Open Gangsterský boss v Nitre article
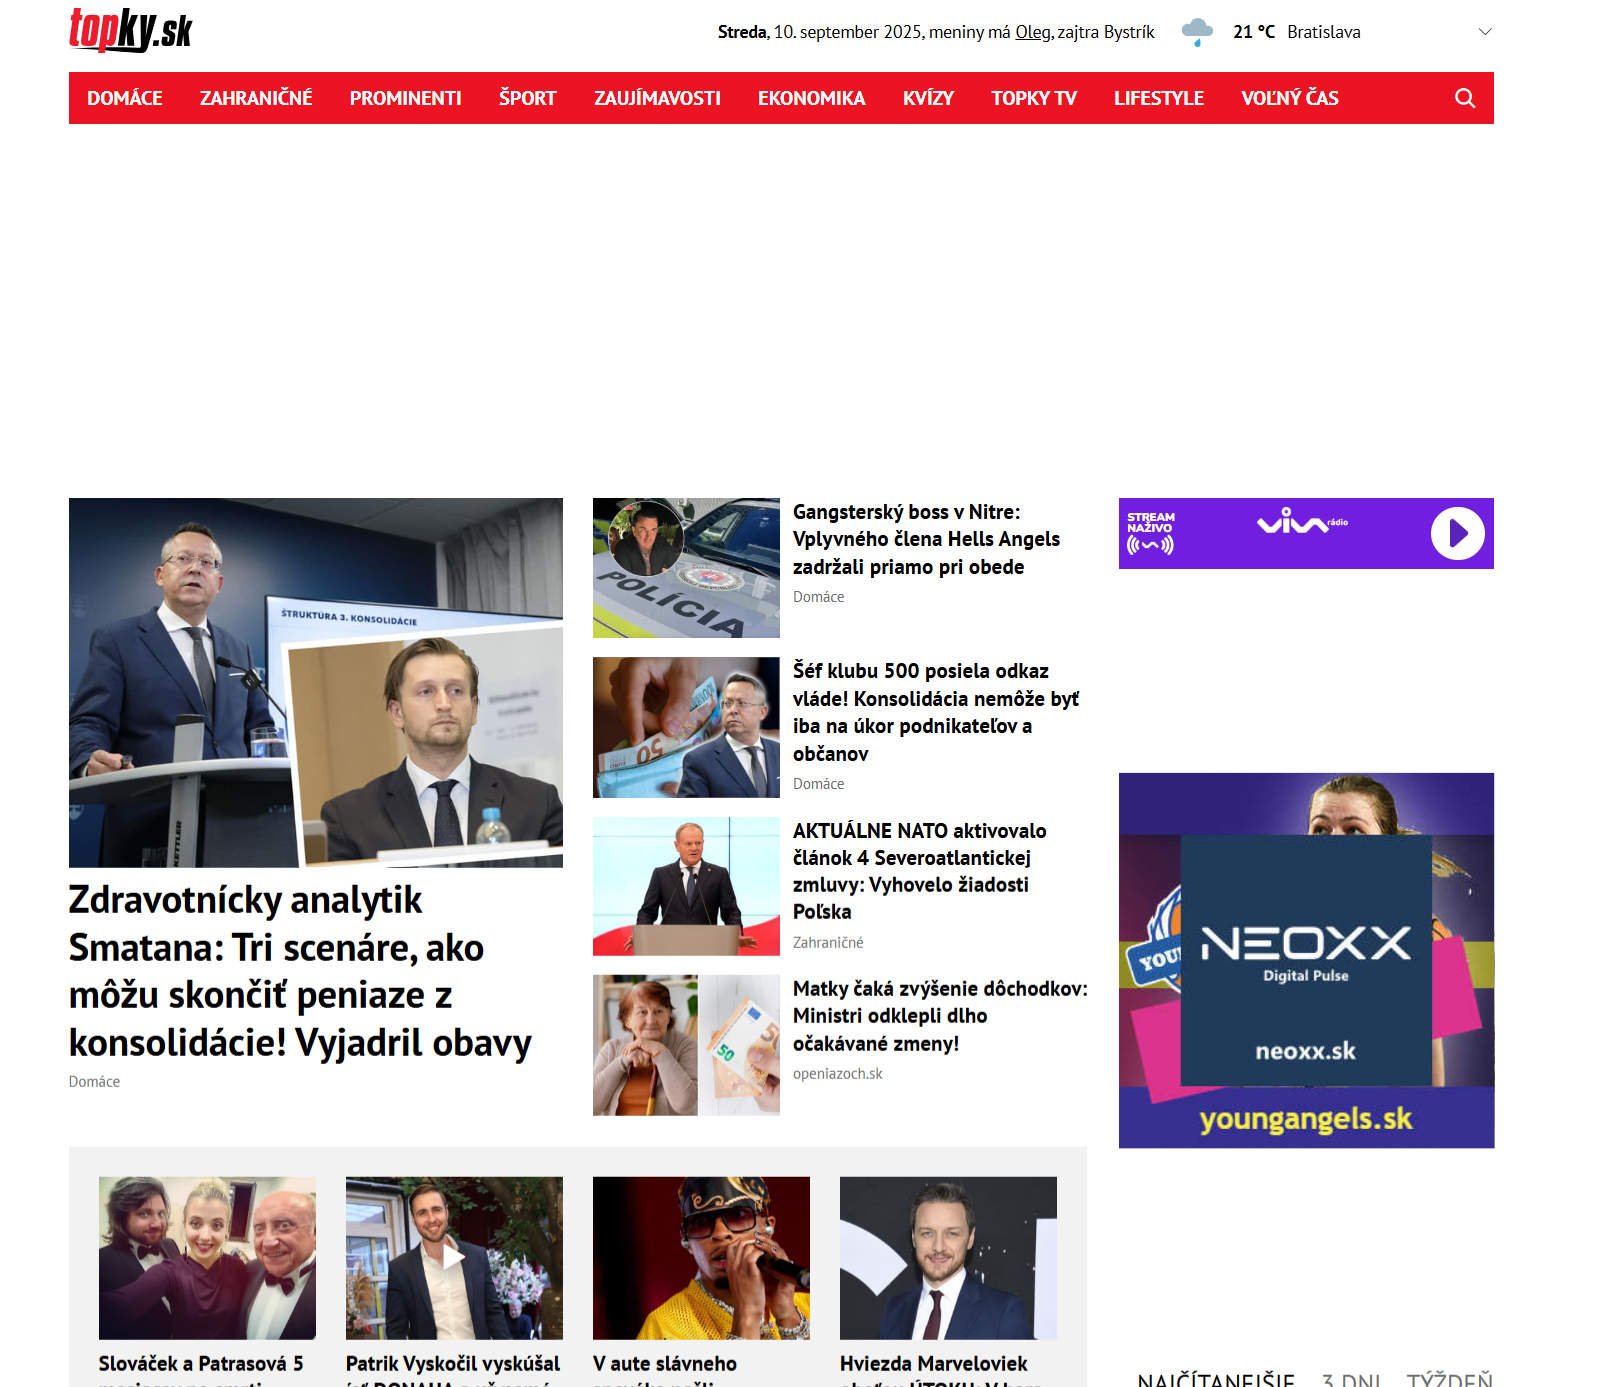Image resolution: width=1603 pixels, height=1387 pixels. click(x=926, y=539)
